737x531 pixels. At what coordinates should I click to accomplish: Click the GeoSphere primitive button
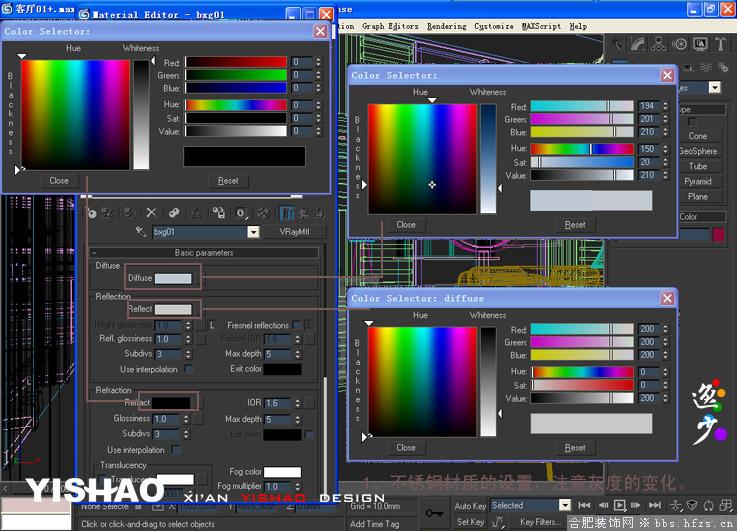(x=698, y=151)
